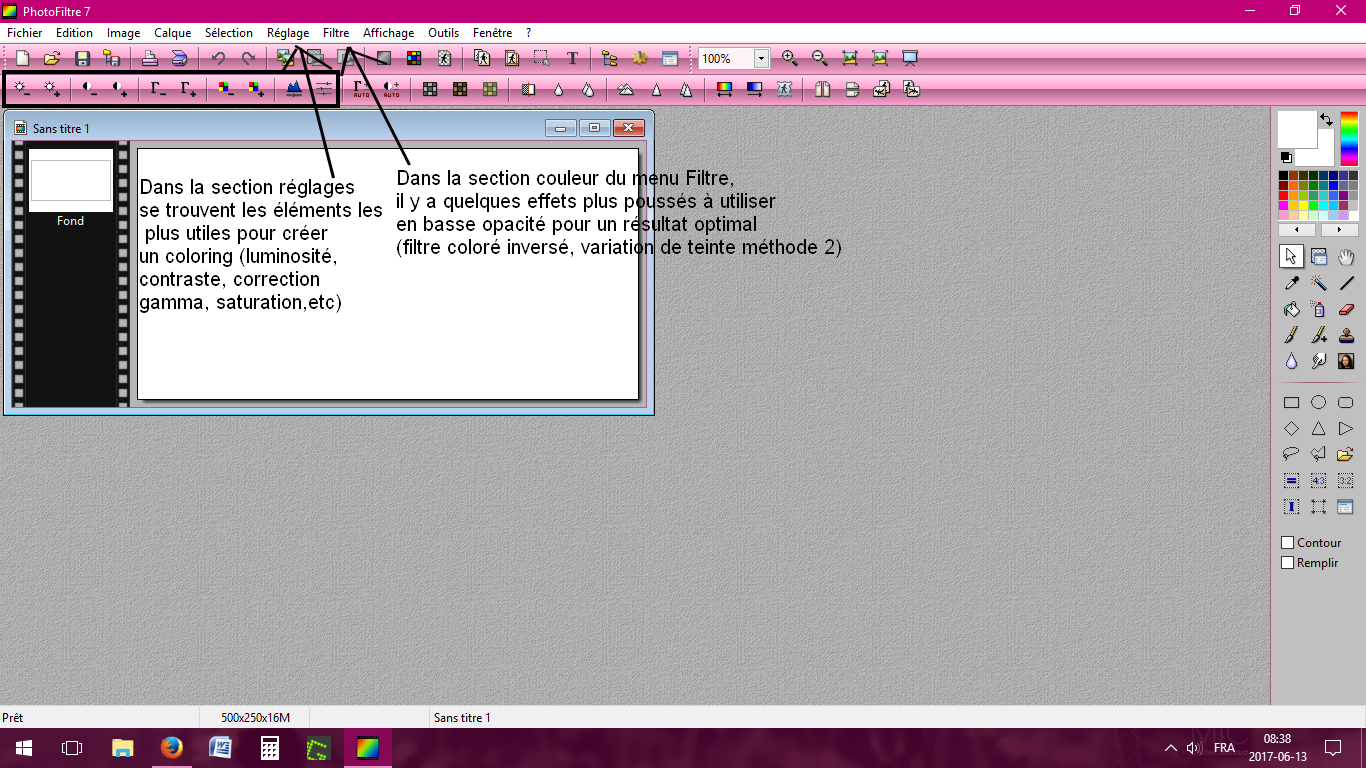Decrease contrast with half-circle minus icon

pyautogui.click(x=90, y=90)
